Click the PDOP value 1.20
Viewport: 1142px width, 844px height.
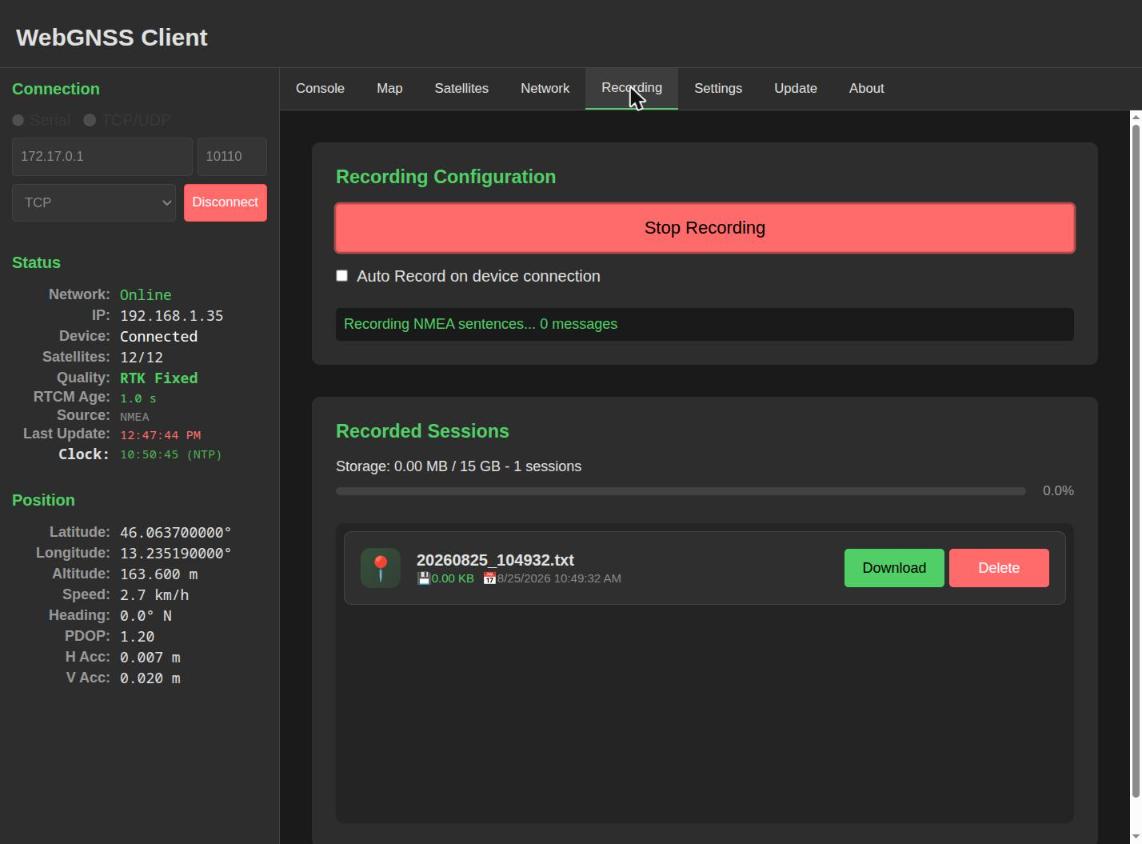(137, 636)
